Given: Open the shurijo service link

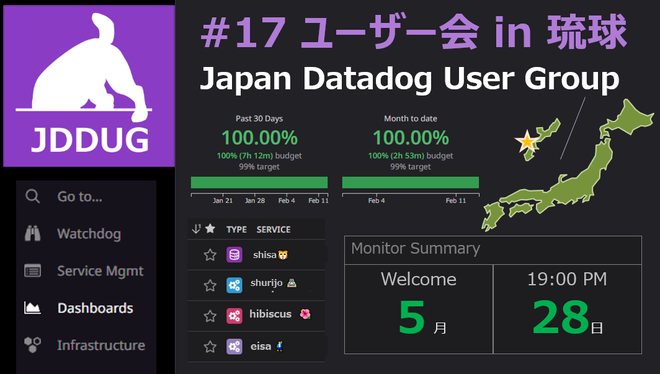Looking at the screenshot, I should 266,283.
